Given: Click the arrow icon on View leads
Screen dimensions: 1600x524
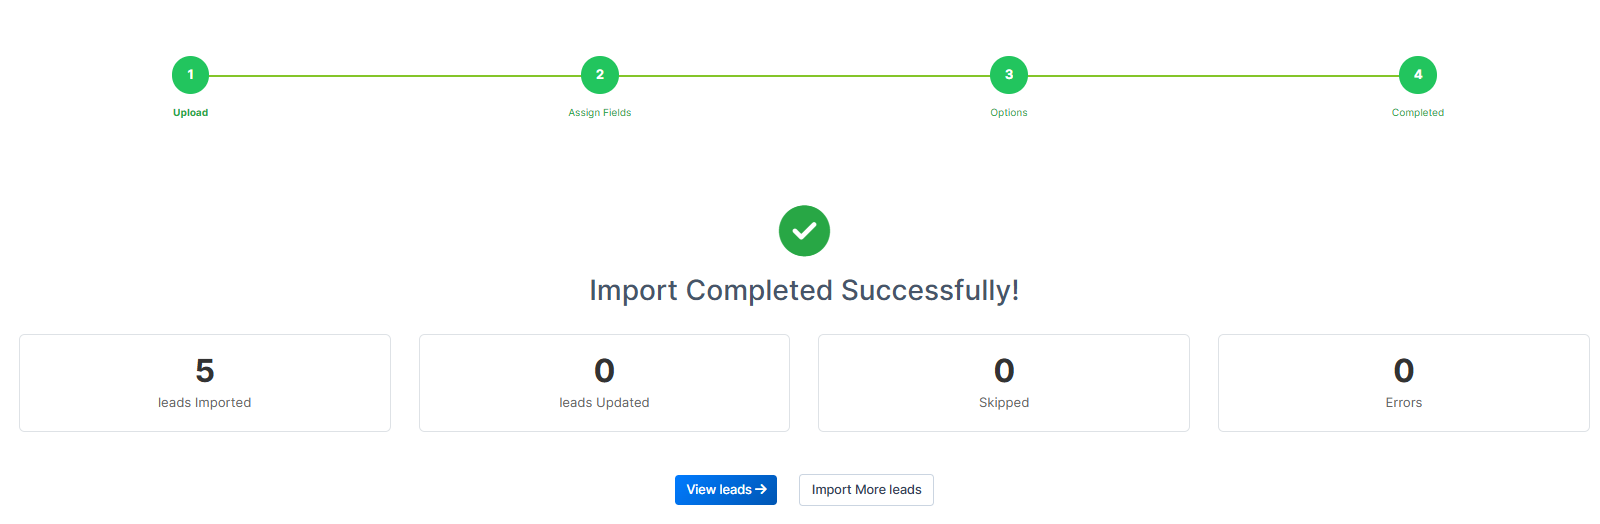Looking at the screenshot, I should click(761, 490).
